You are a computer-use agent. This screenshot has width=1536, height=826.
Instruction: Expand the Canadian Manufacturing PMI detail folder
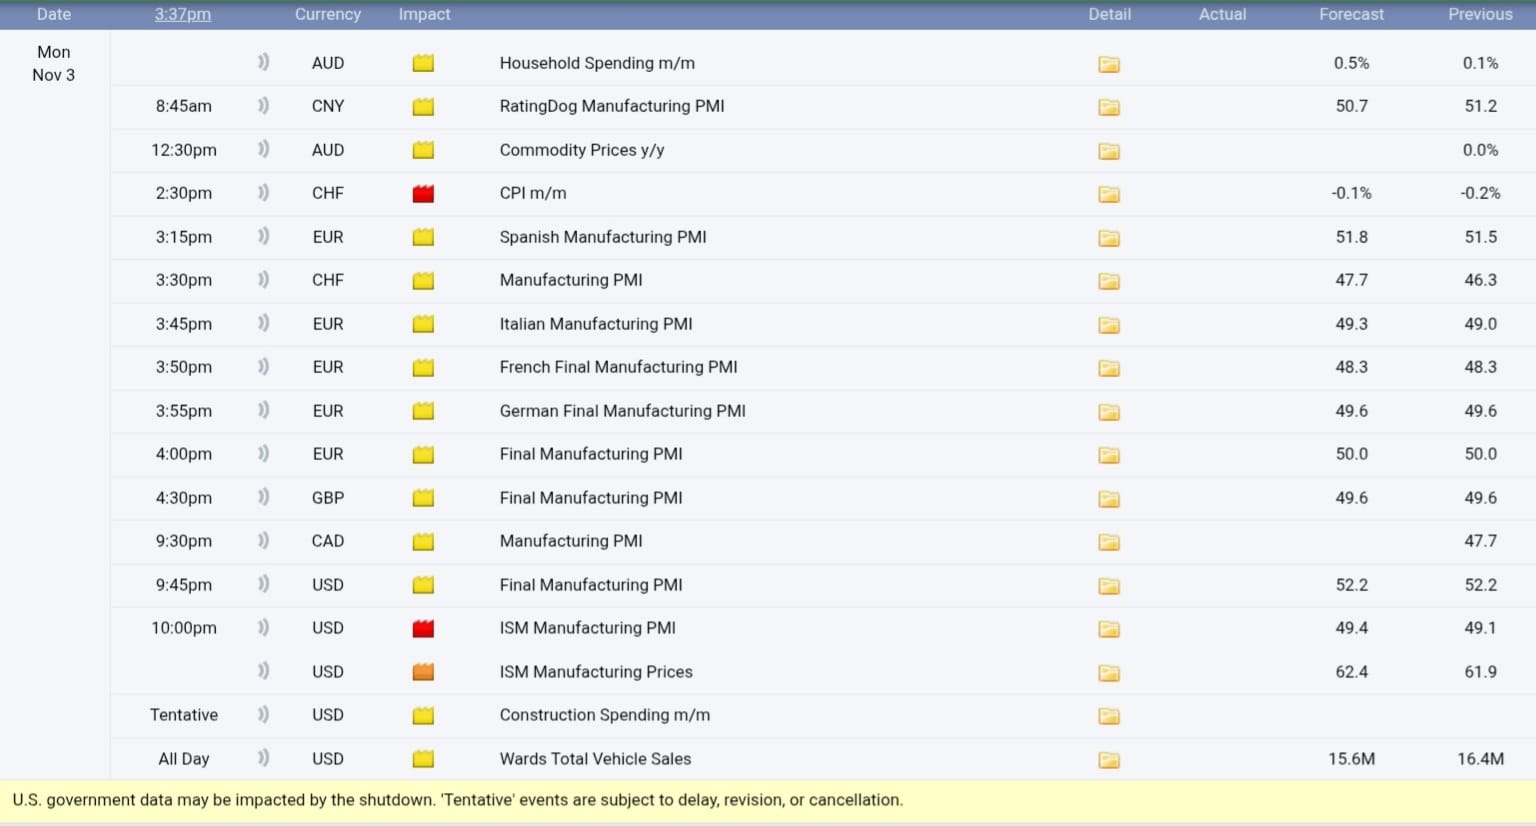pyautogui.click(x=1109, y=542)
